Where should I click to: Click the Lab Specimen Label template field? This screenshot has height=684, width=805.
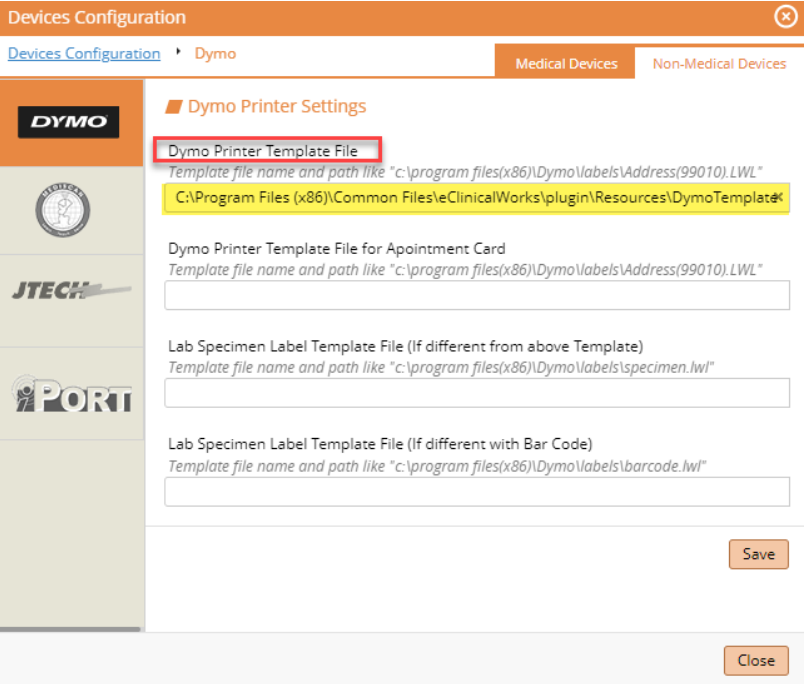click(476, 393)
